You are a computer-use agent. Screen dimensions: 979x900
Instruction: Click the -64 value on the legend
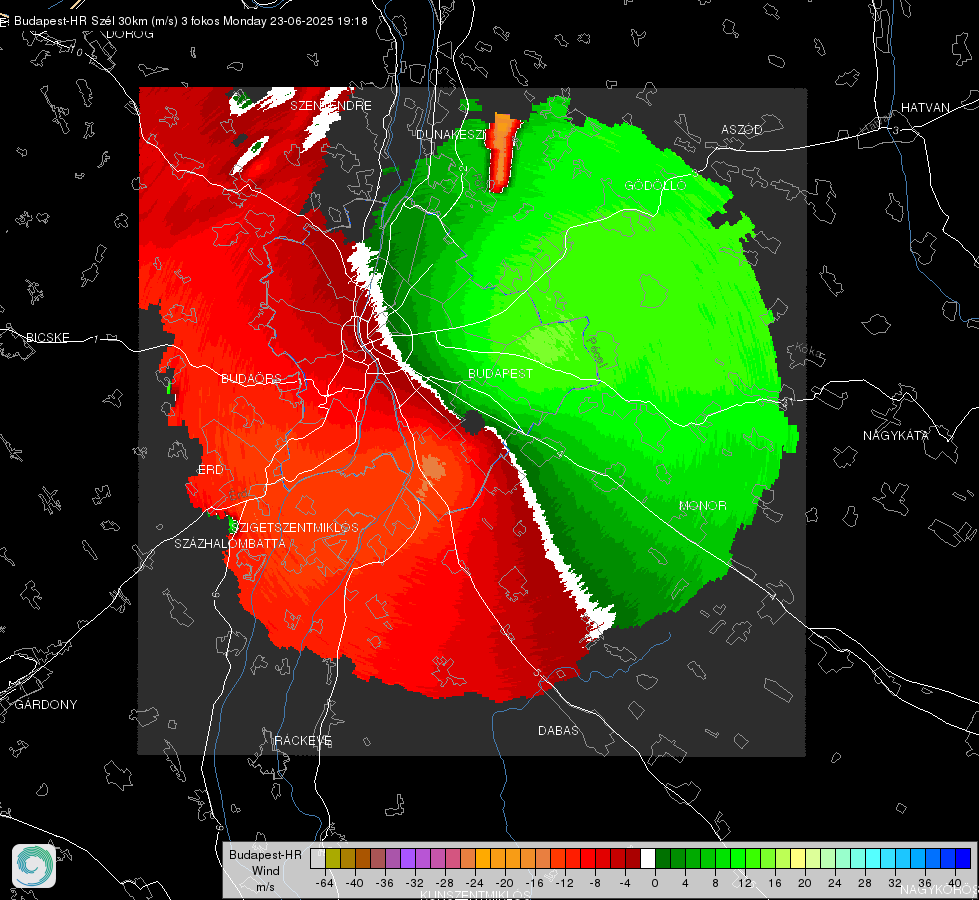(x=325, y=883)
